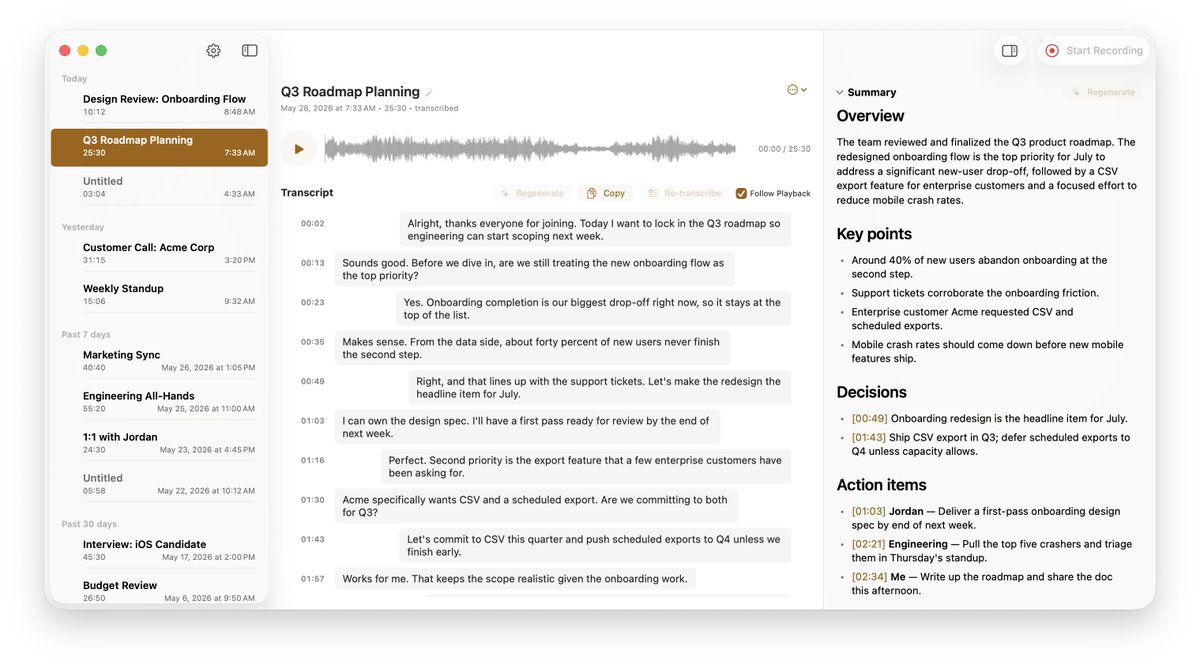1200x668 pixels.
Task: Toggle the right summary panel icon
Action: [x=1010, y=51]
